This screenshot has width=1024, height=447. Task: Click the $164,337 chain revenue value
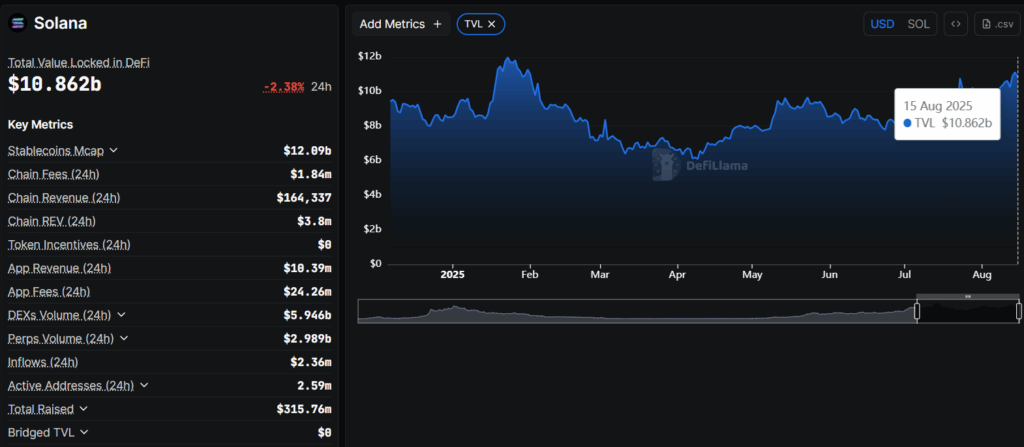pos(304,197)
